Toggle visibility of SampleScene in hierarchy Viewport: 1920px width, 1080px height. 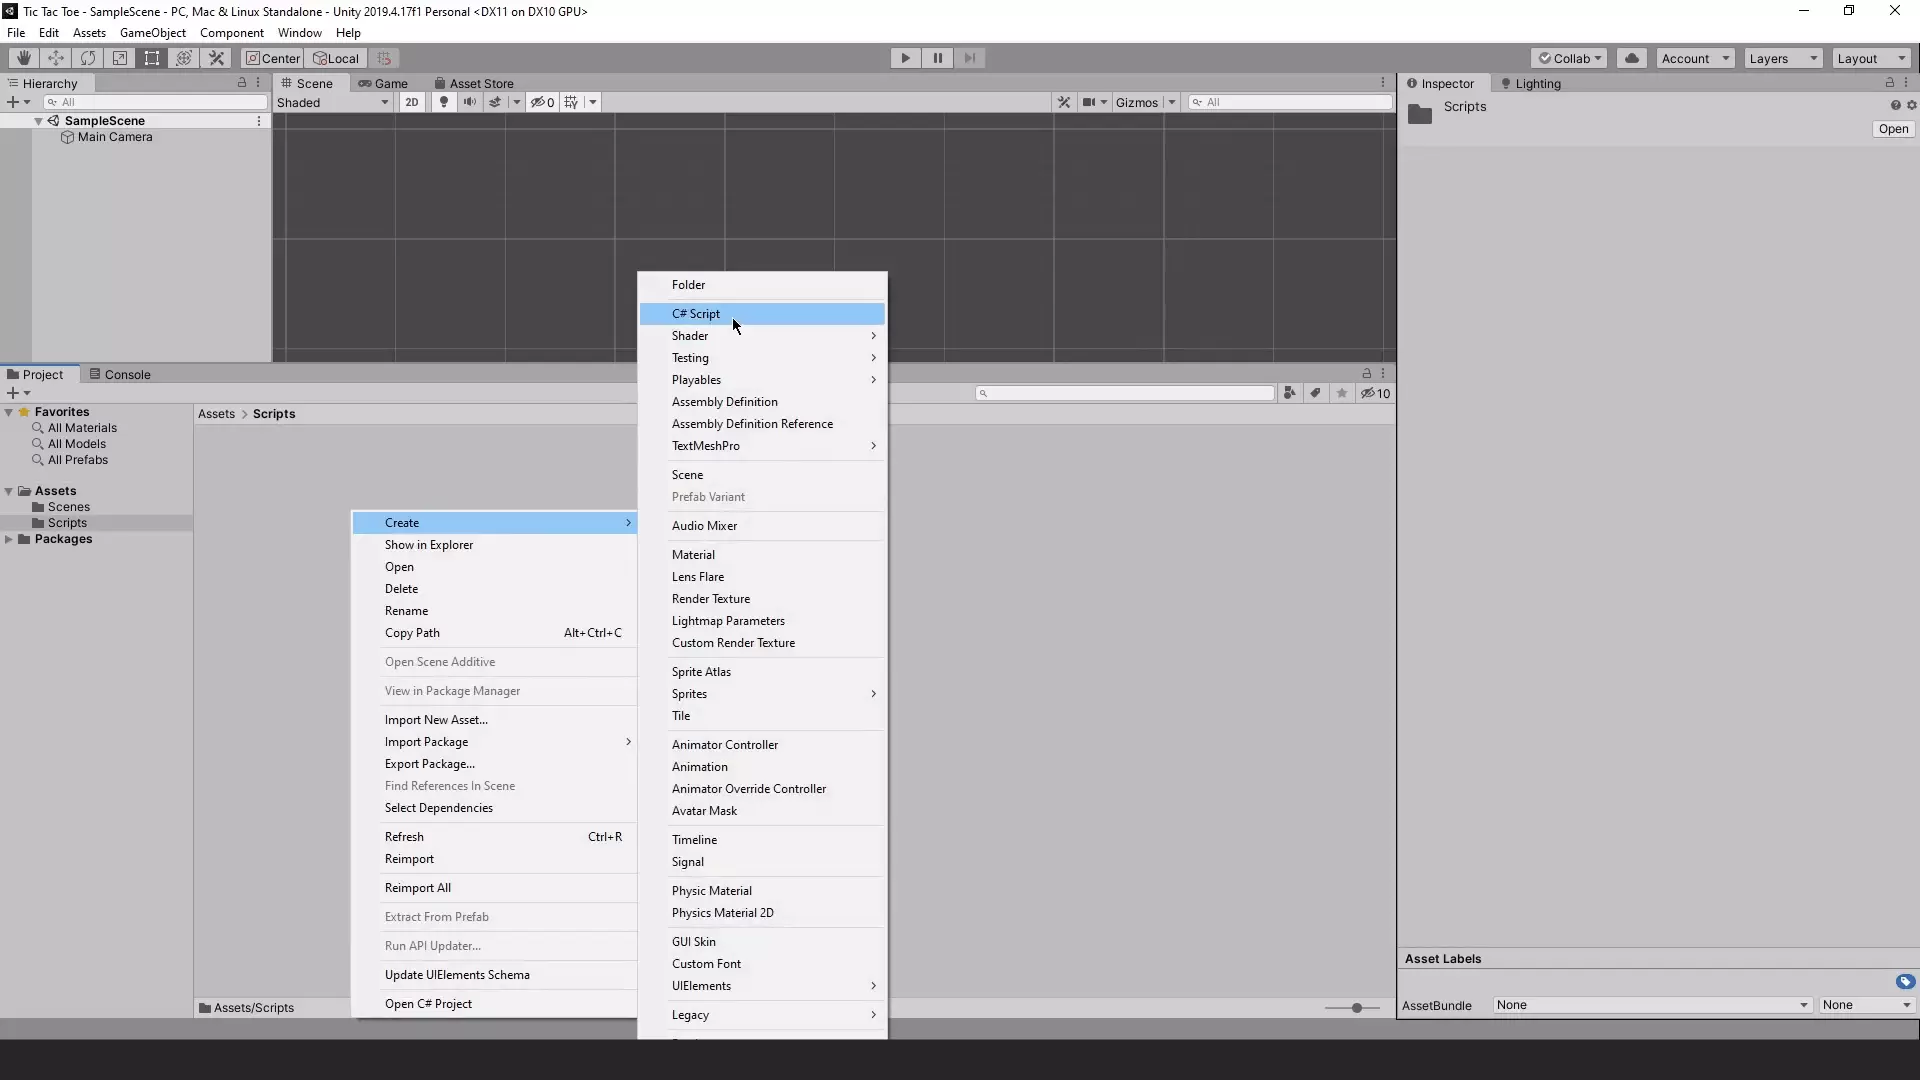tap(36, 120)
